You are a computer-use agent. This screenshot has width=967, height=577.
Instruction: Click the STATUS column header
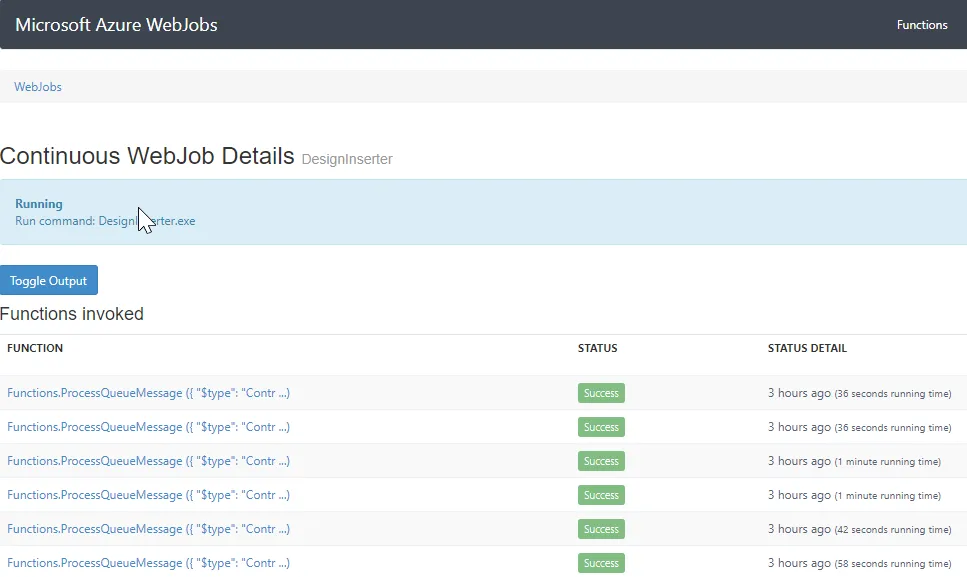[597, 348]
